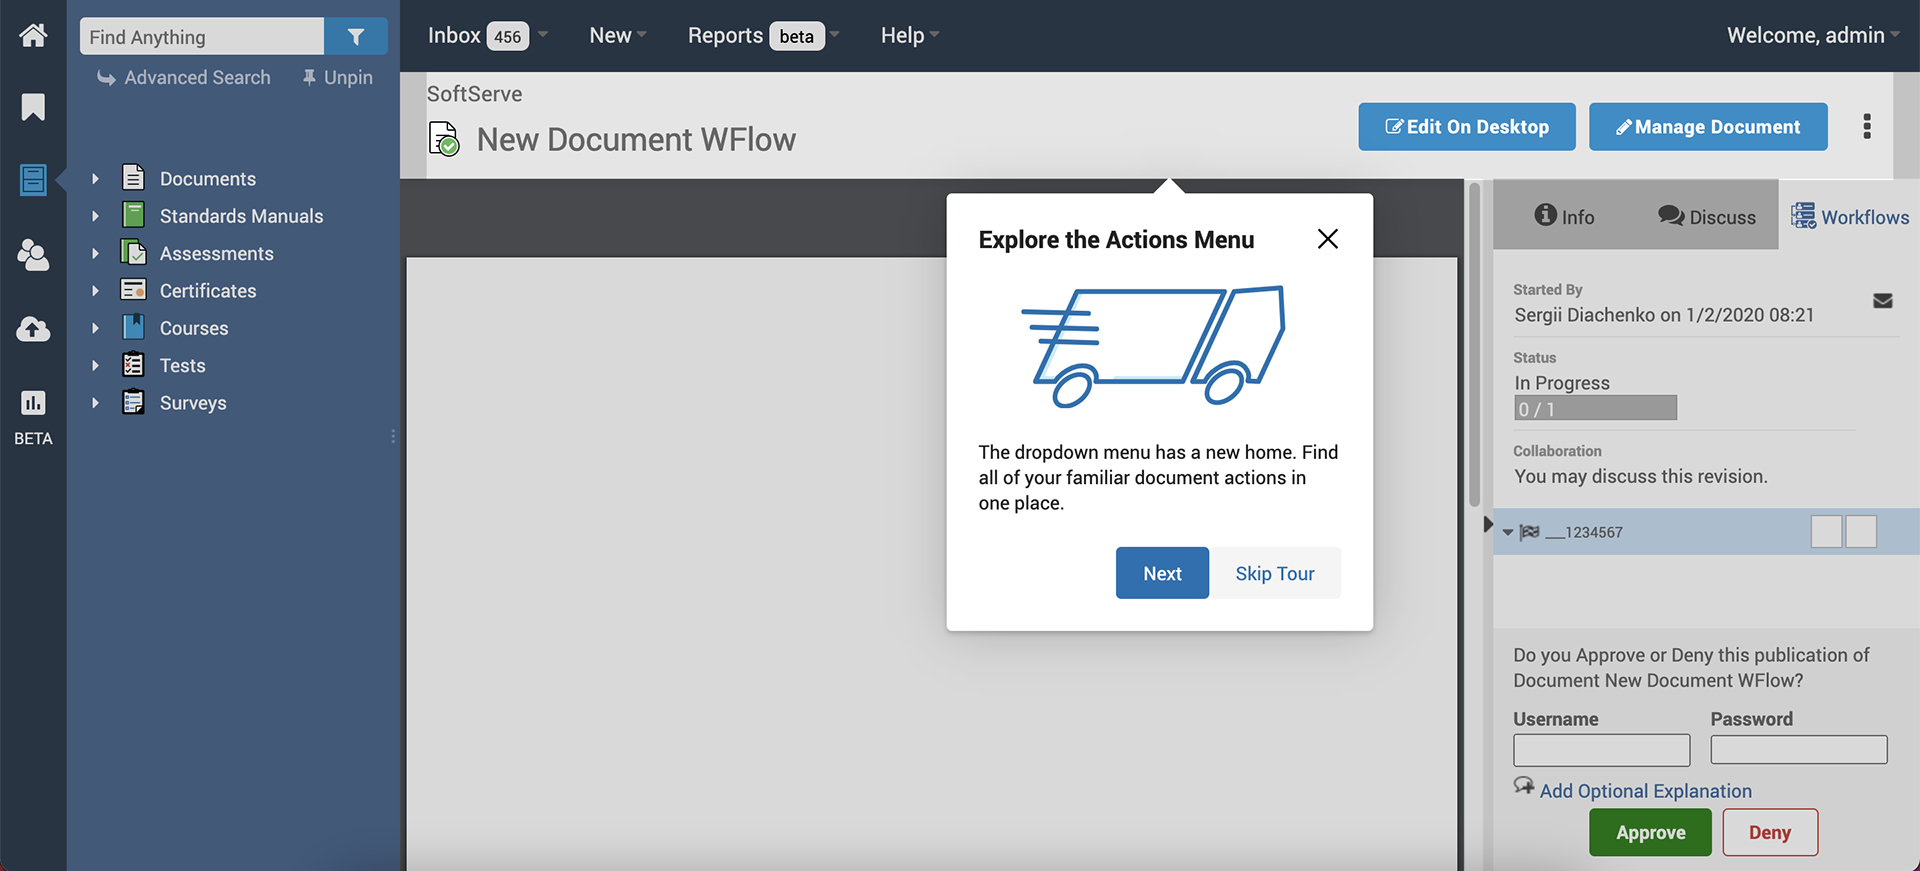Collapse the right side panel arrow

pos(1488,524)
